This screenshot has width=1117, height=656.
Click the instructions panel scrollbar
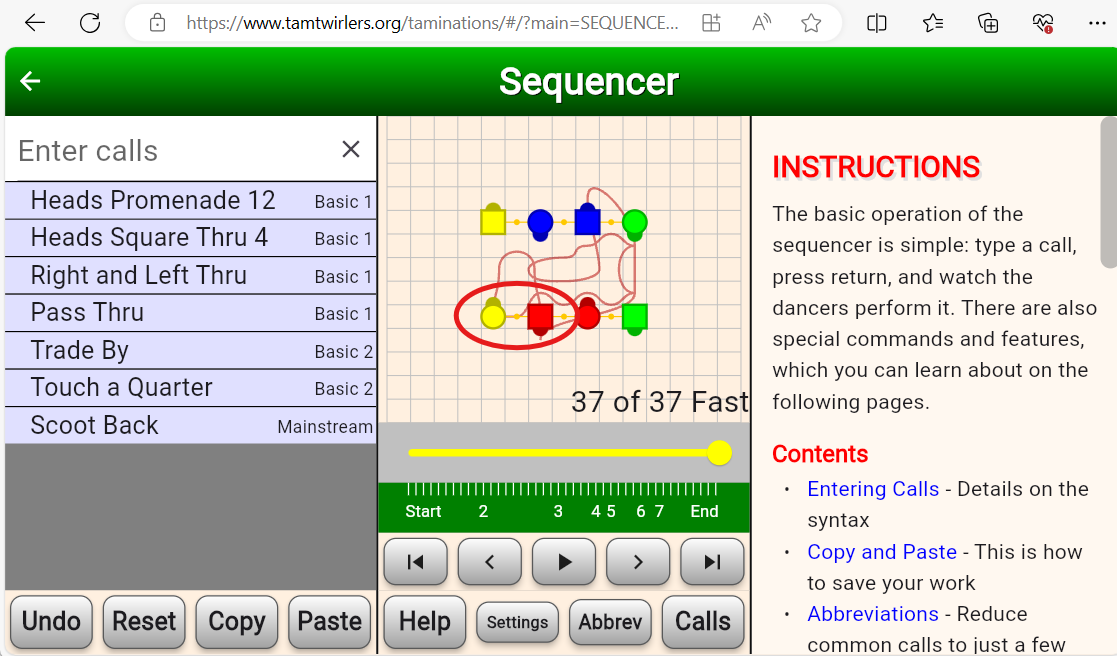tap(1108, 192)
